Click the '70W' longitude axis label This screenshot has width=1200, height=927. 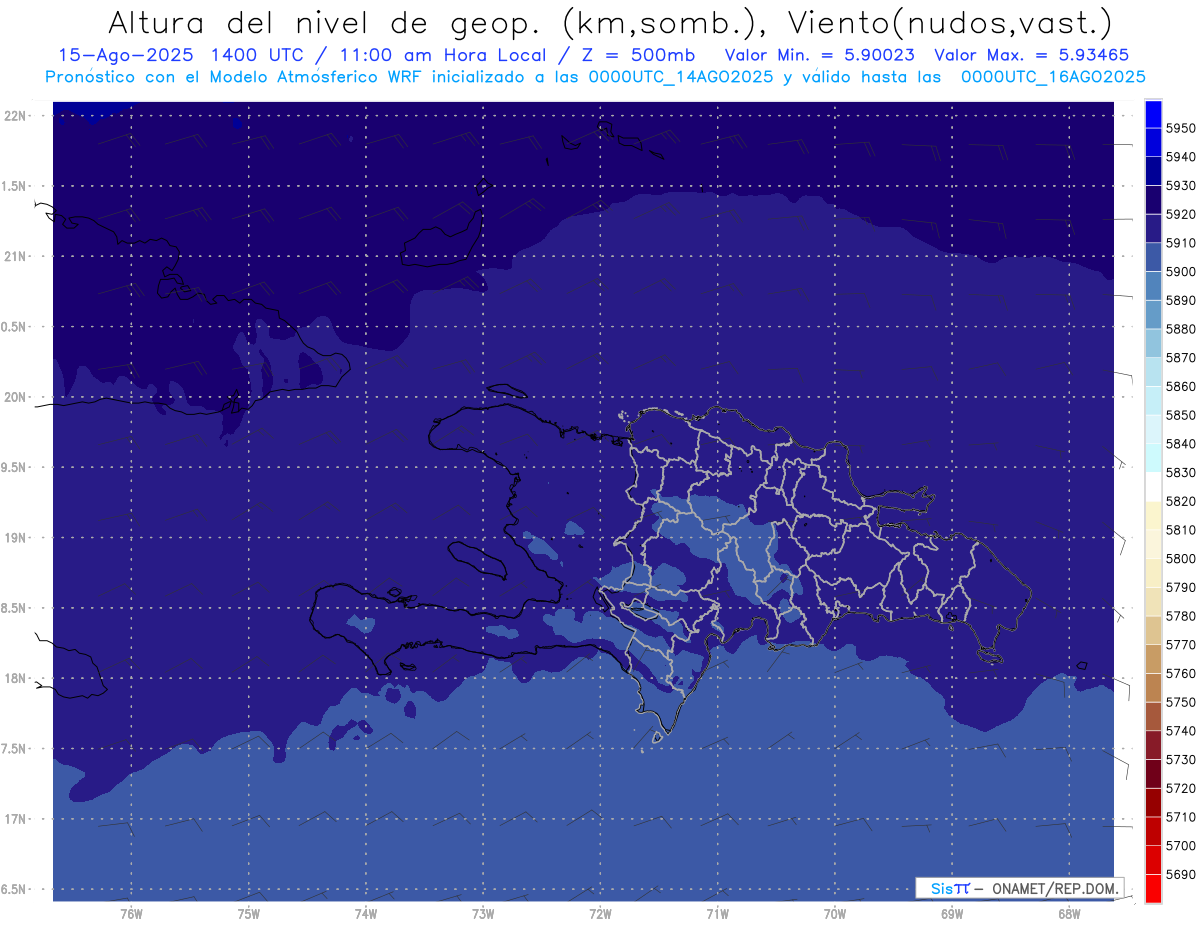pyautogui.click(x=835, y=914)
